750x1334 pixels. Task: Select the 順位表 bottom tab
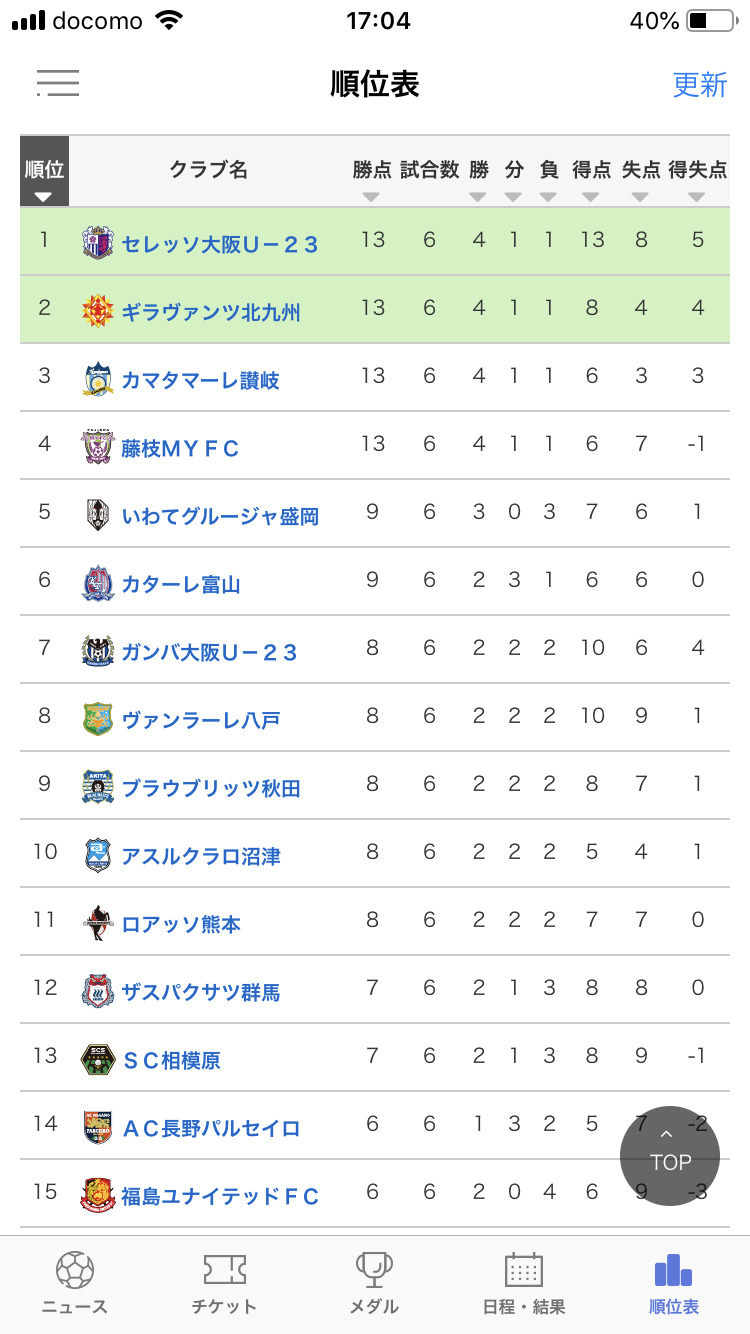[673, 1283]
